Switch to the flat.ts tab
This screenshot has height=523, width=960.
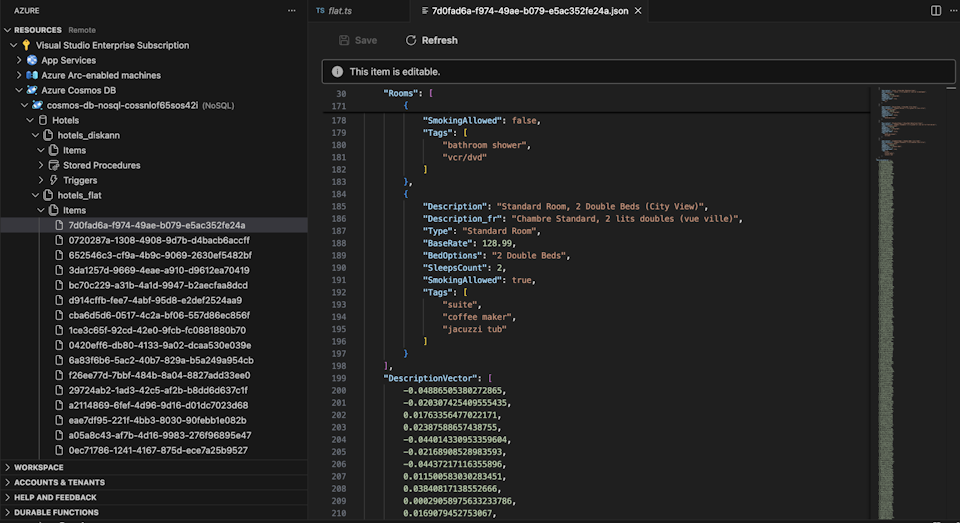tap(340, 11)
